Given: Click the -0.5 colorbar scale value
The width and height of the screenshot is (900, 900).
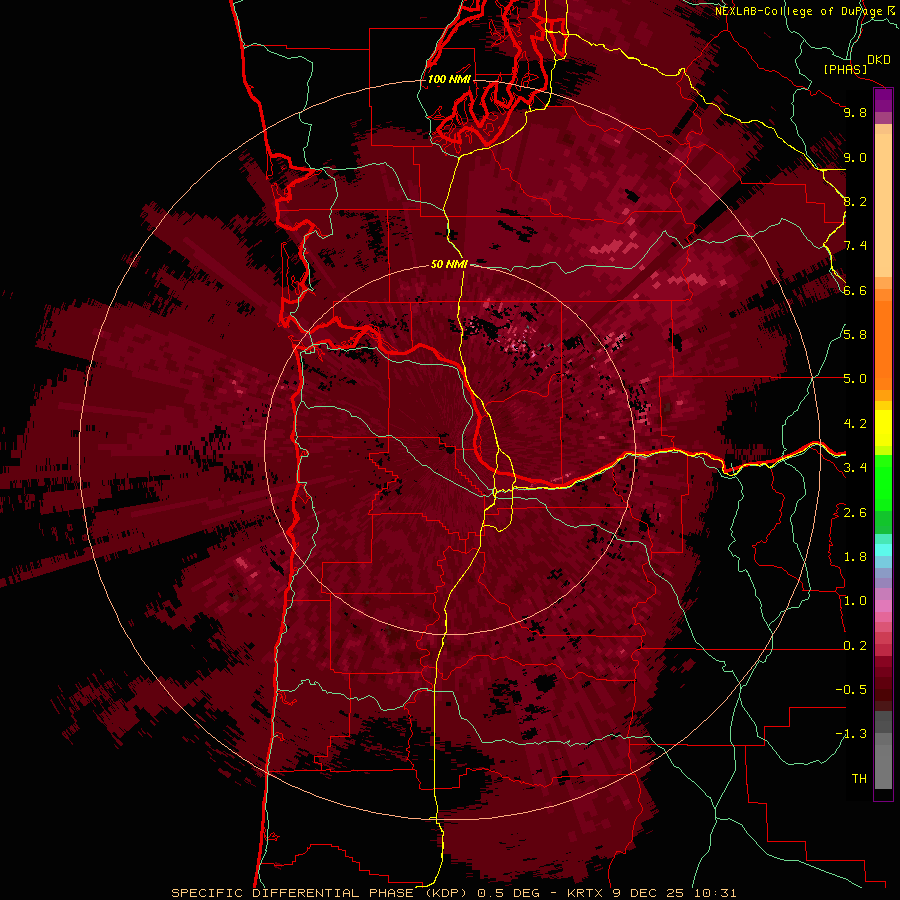Looking at the screenshot, I should pyautogui.click(x=851, y=690).
